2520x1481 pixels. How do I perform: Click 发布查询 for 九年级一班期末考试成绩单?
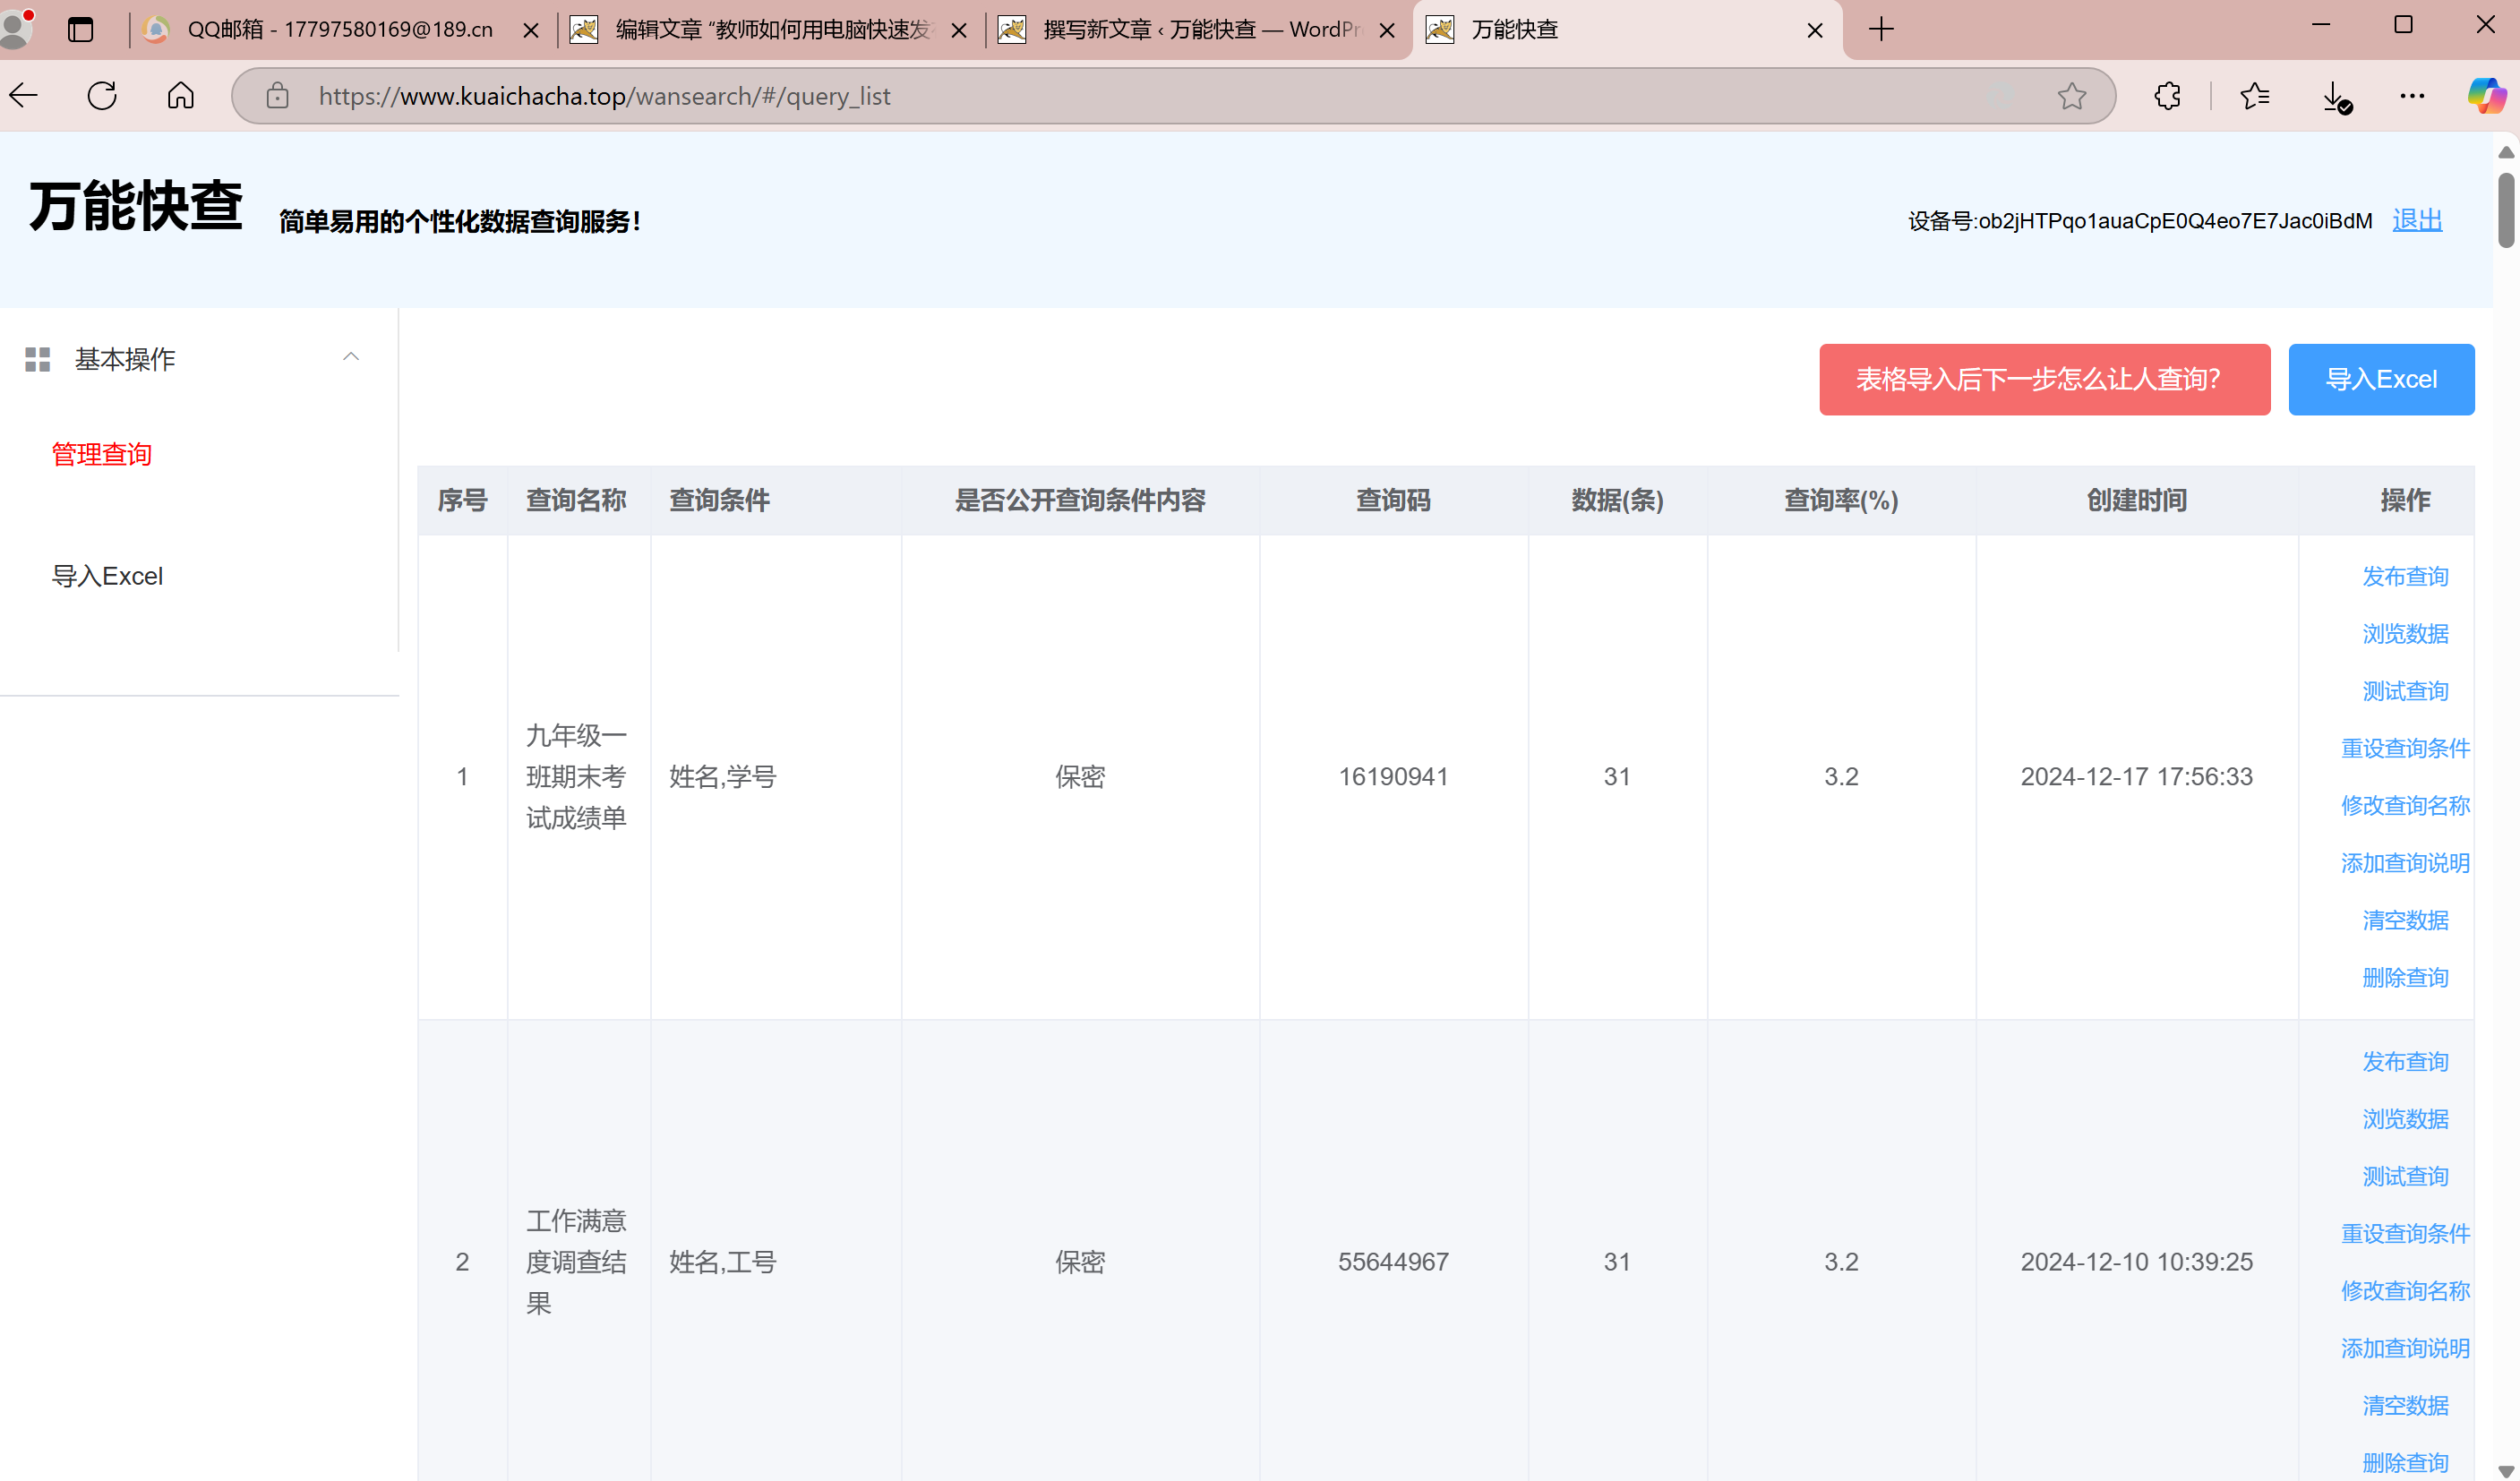click(x=2405, y=576)
